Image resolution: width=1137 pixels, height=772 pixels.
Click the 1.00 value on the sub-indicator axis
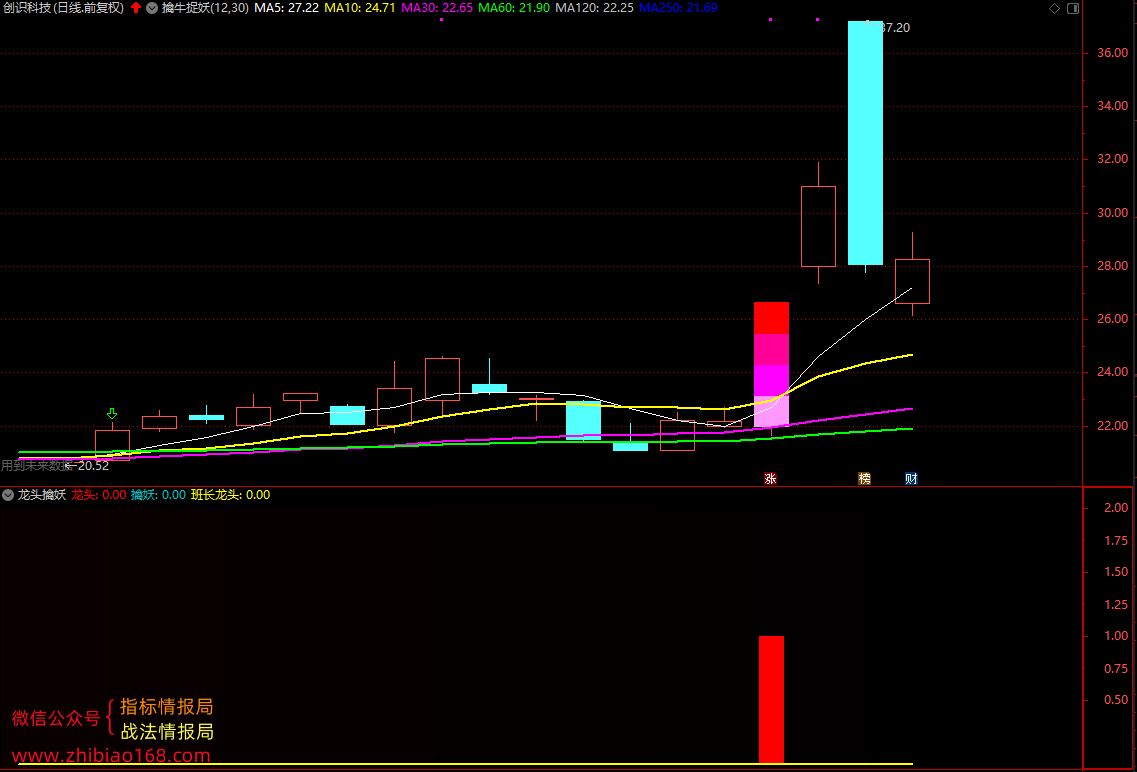click(x=1115, y=636)
